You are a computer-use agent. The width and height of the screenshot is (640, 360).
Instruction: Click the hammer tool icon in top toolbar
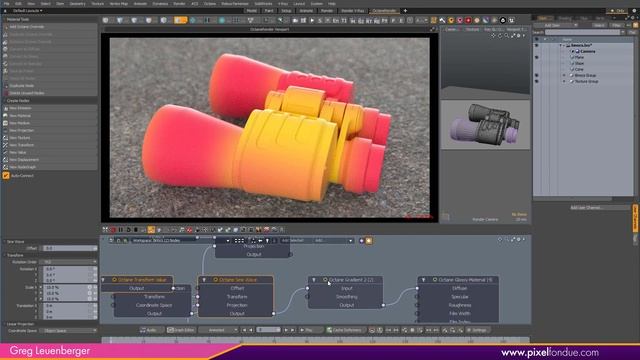coord(442,20)
